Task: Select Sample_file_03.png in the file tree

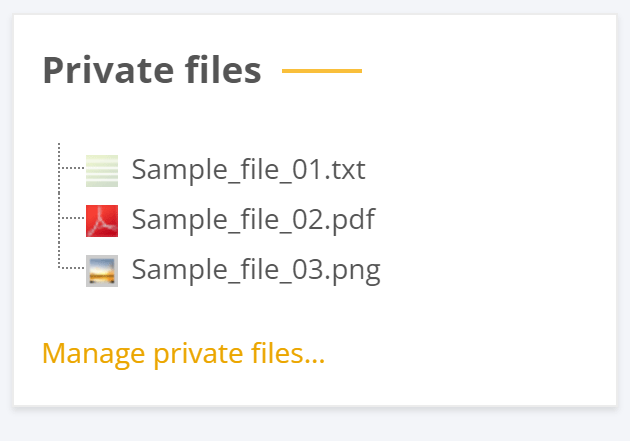Action: tap(256, 270)
